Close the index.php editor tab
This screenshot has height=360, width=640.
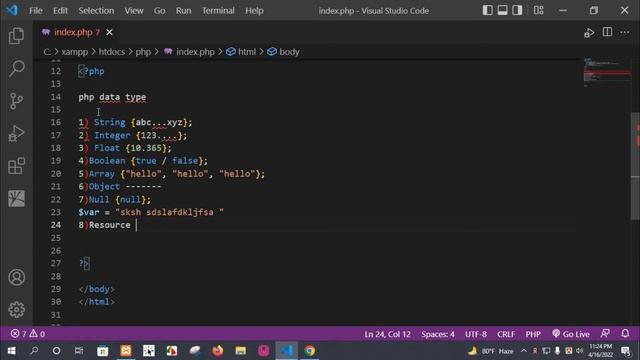[x=109, y=32]
